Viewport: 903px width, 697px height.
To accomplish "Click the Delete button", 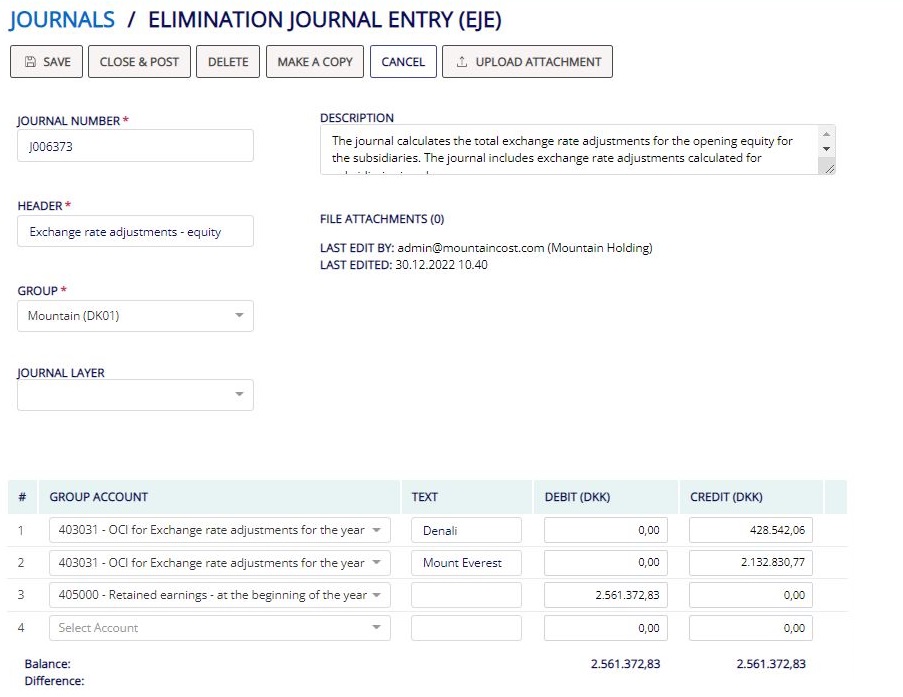I will tap(228, 62).
